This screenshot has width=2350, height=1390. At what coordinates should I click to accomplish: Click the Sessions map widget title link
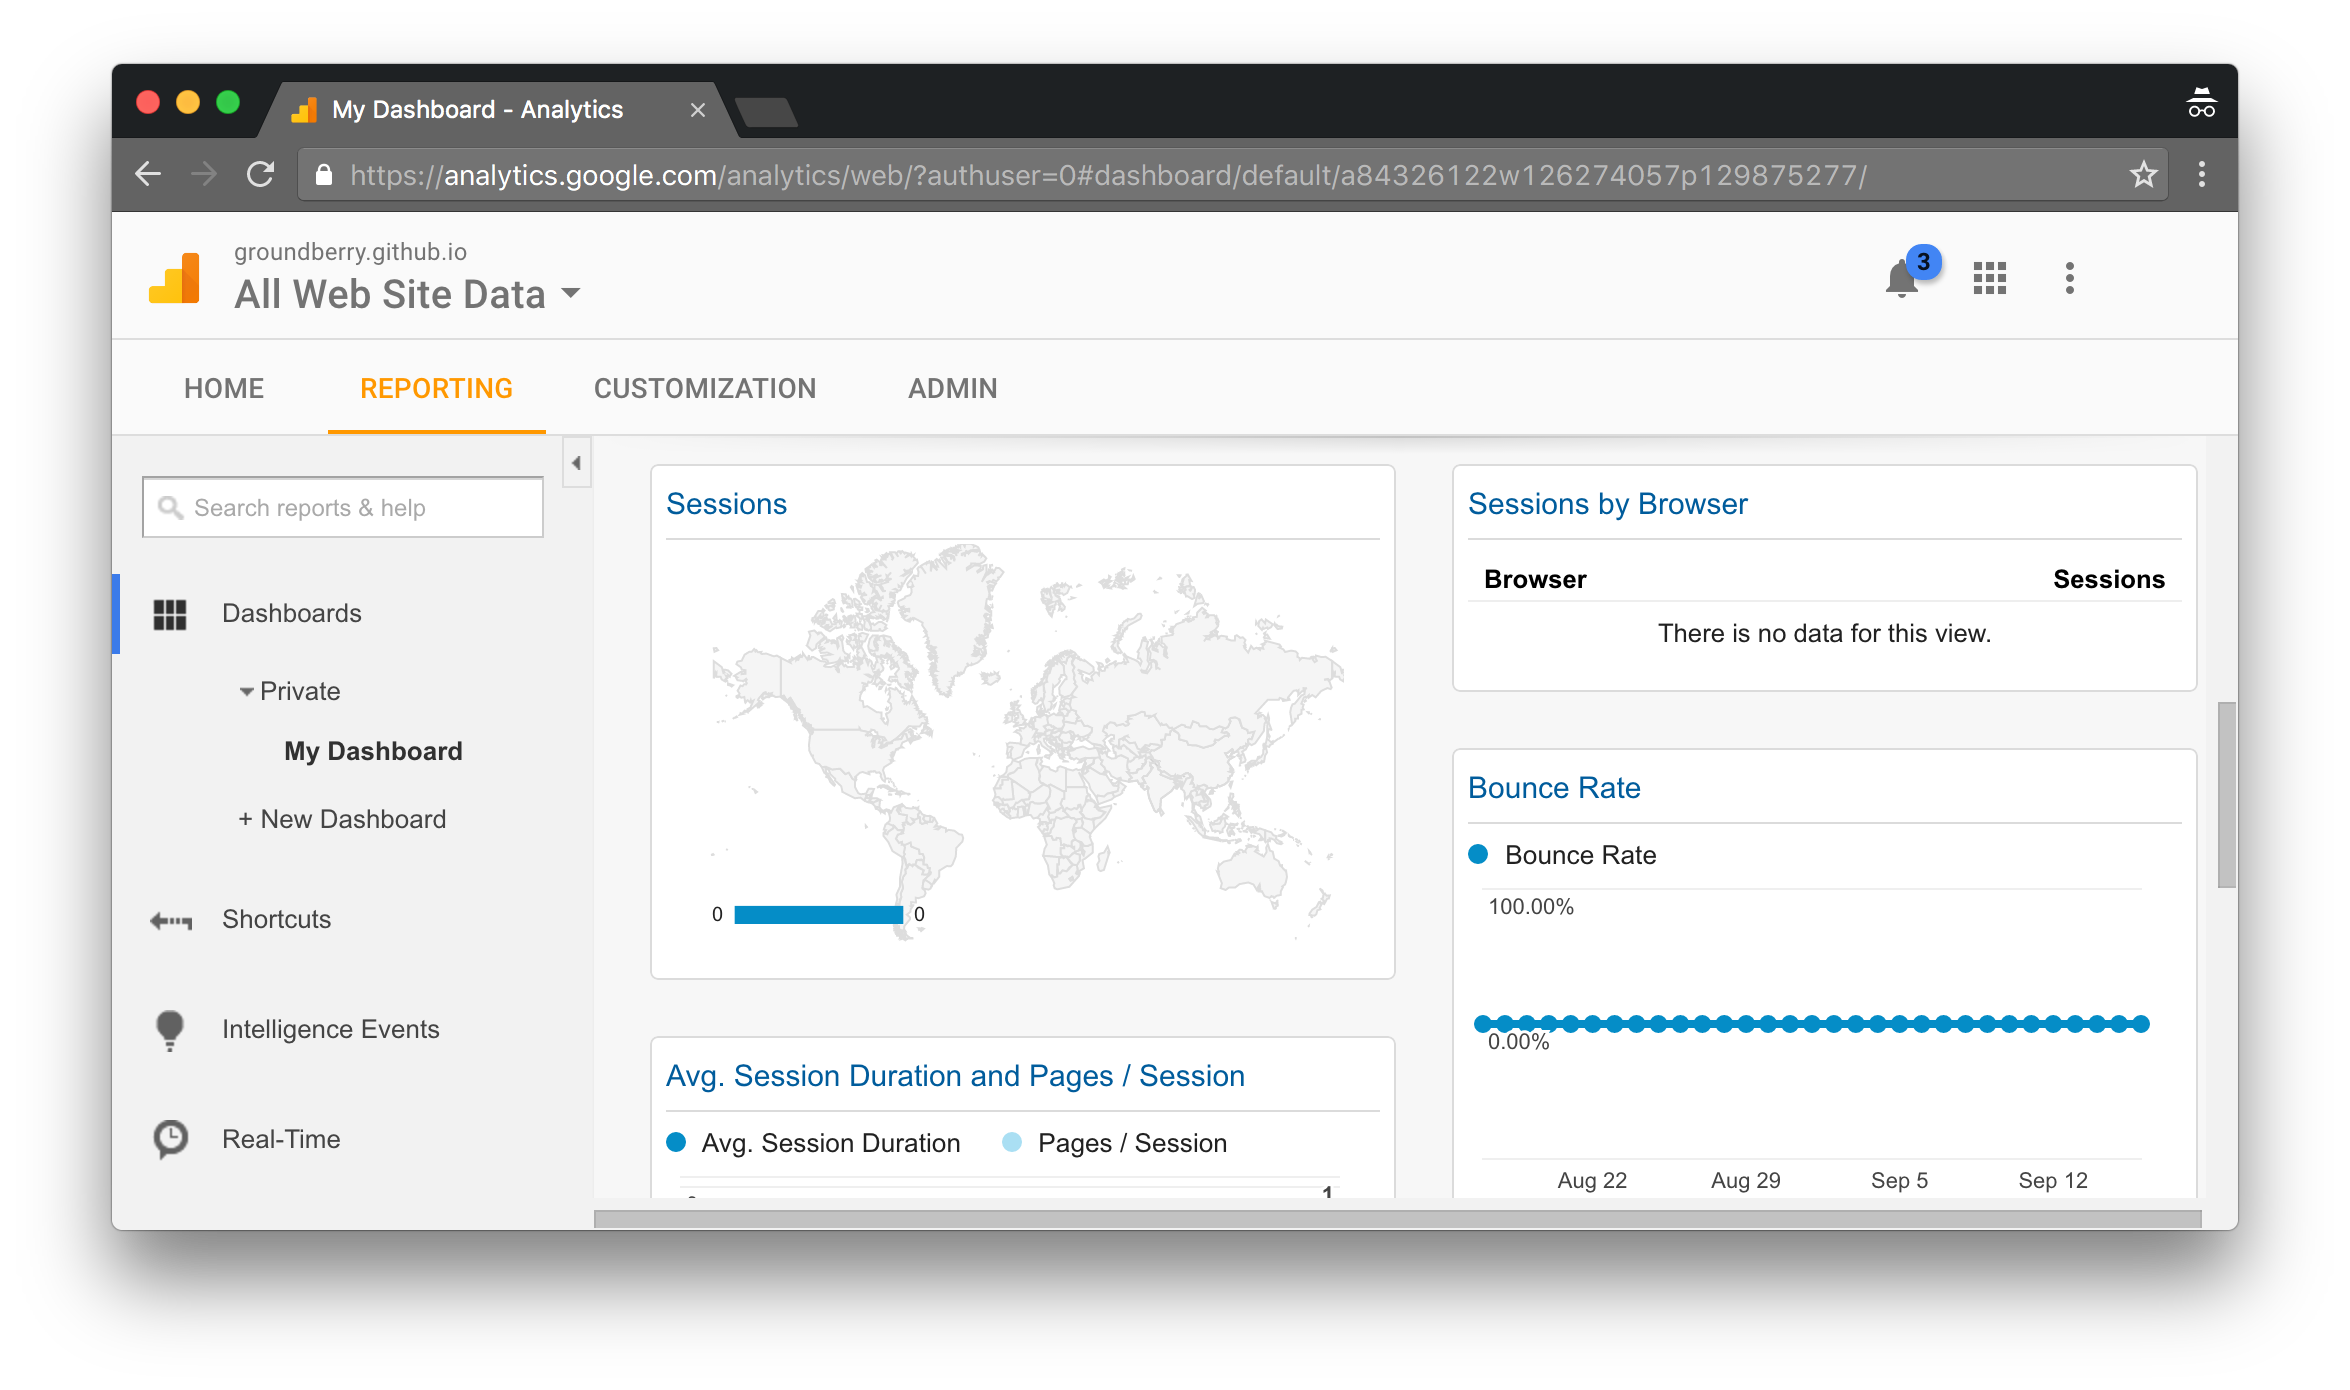725,505
